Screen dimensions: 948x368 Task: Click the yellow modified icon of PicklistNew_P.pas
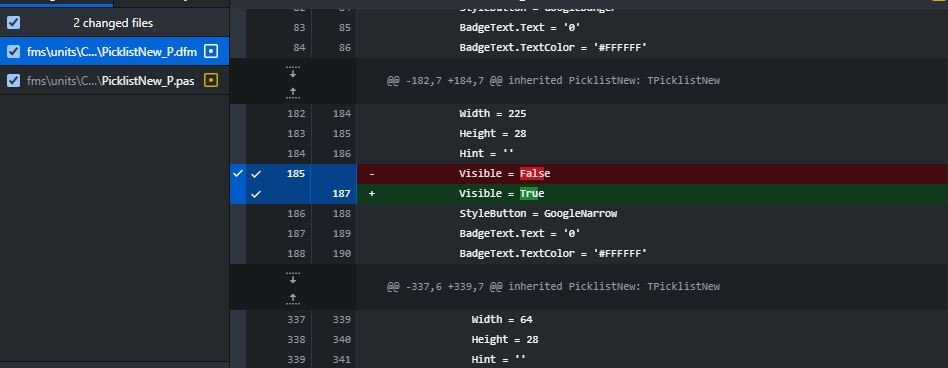tap(210, 80)
